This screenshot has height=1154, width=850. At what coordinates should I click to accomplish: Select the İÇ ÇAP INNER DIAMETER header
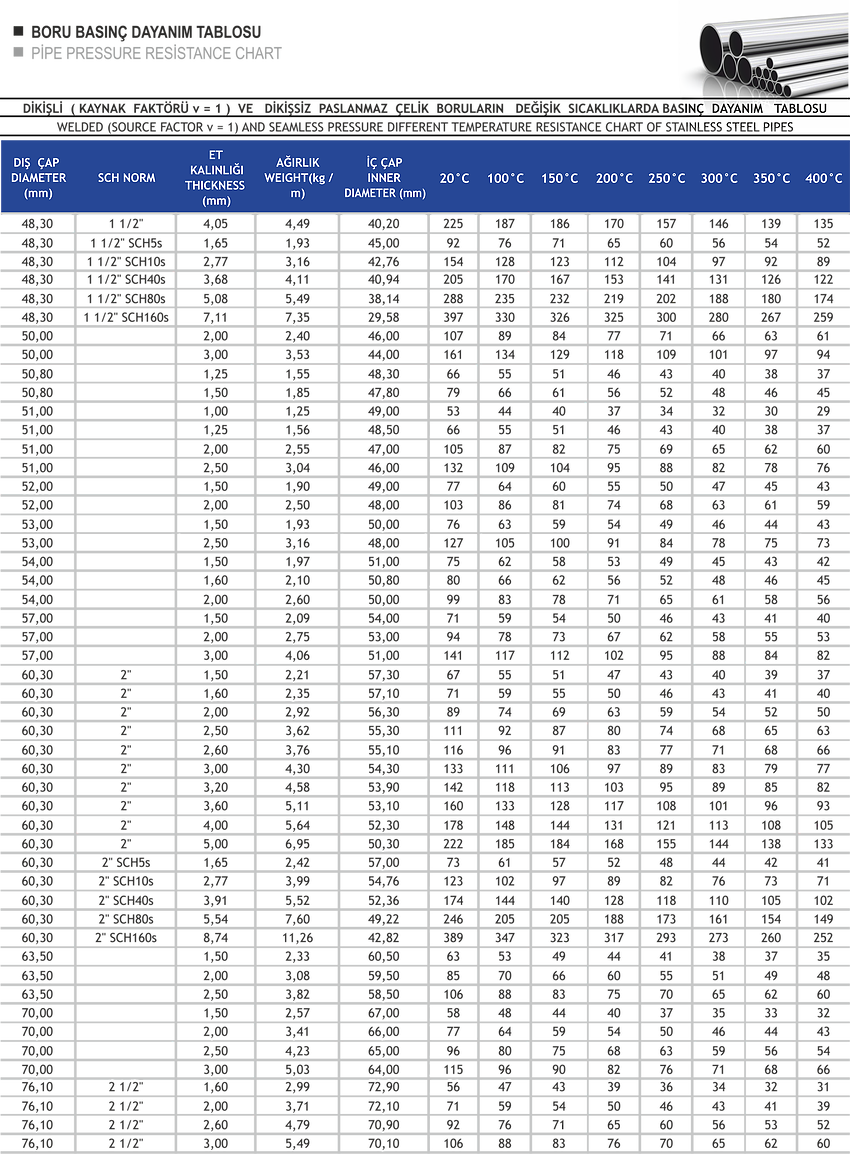(x=384, y=178)
